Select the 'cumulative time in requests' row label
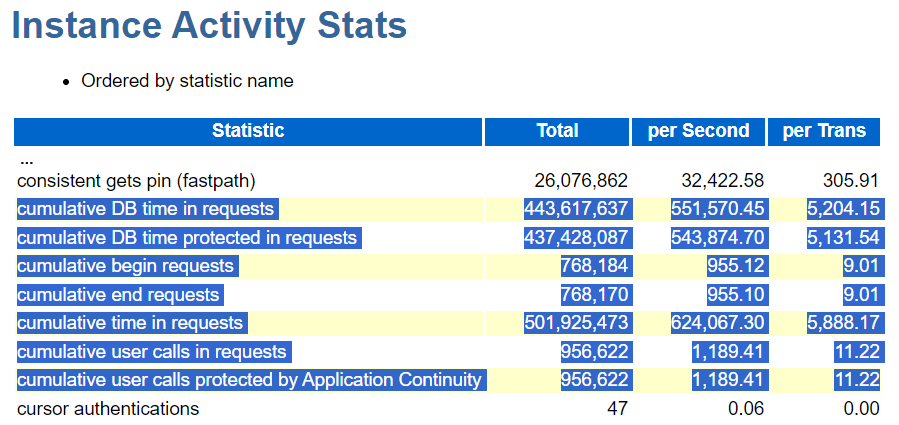899x425 pixels. (x=131, y=323)
